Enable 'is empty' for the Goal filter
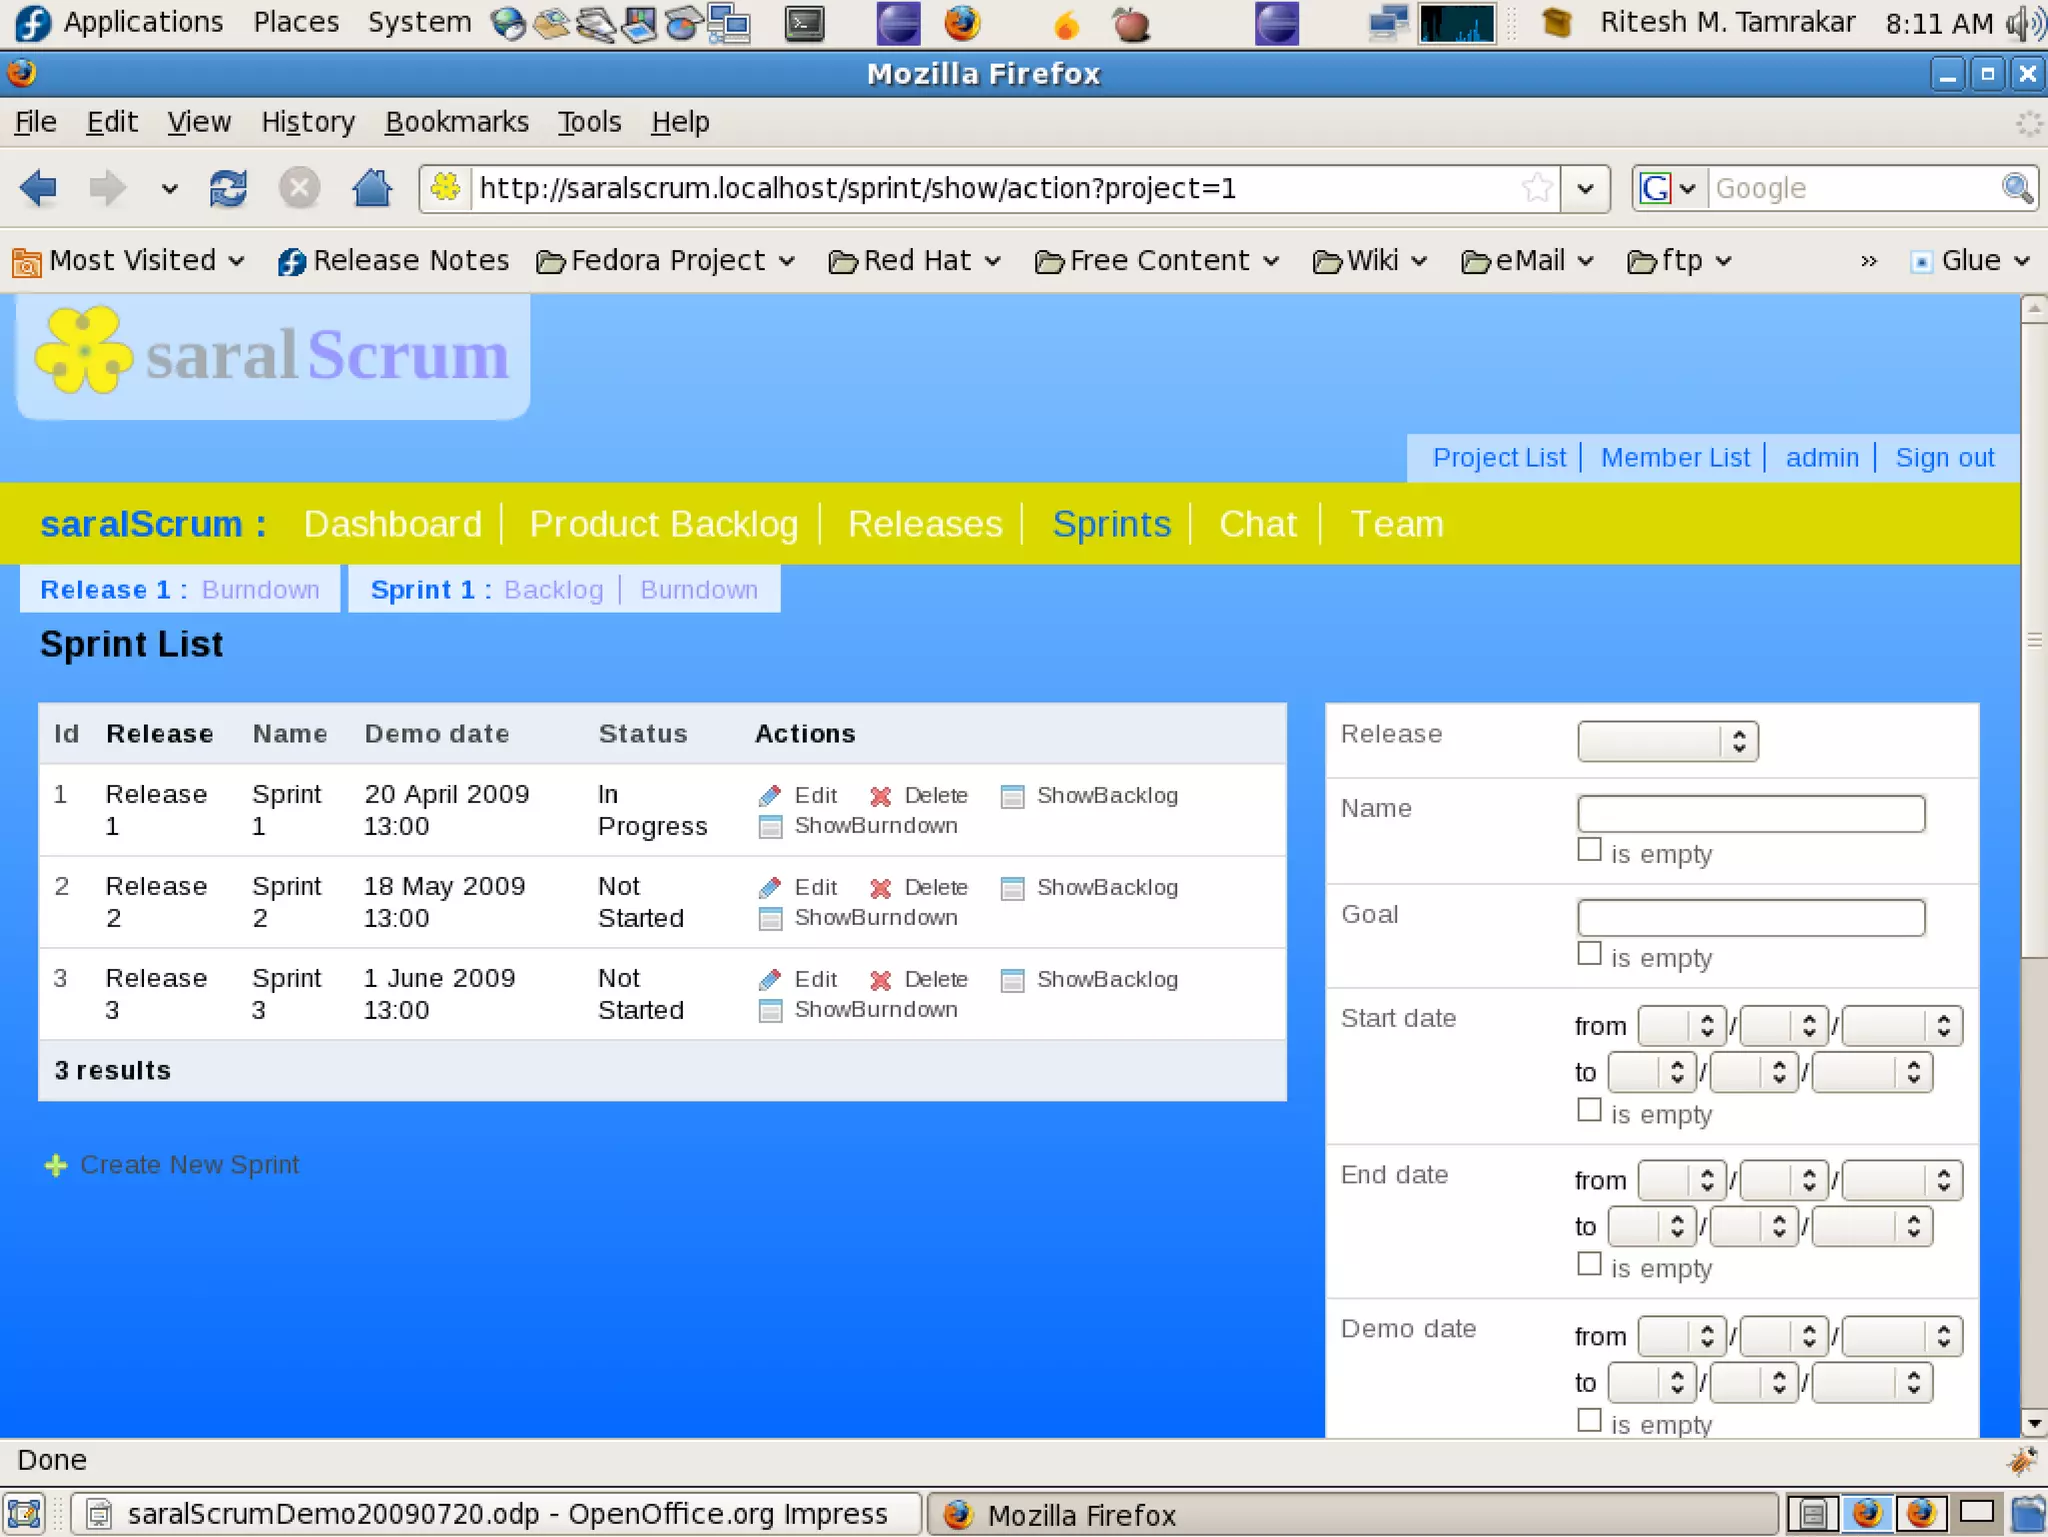 click(1588, 954)
